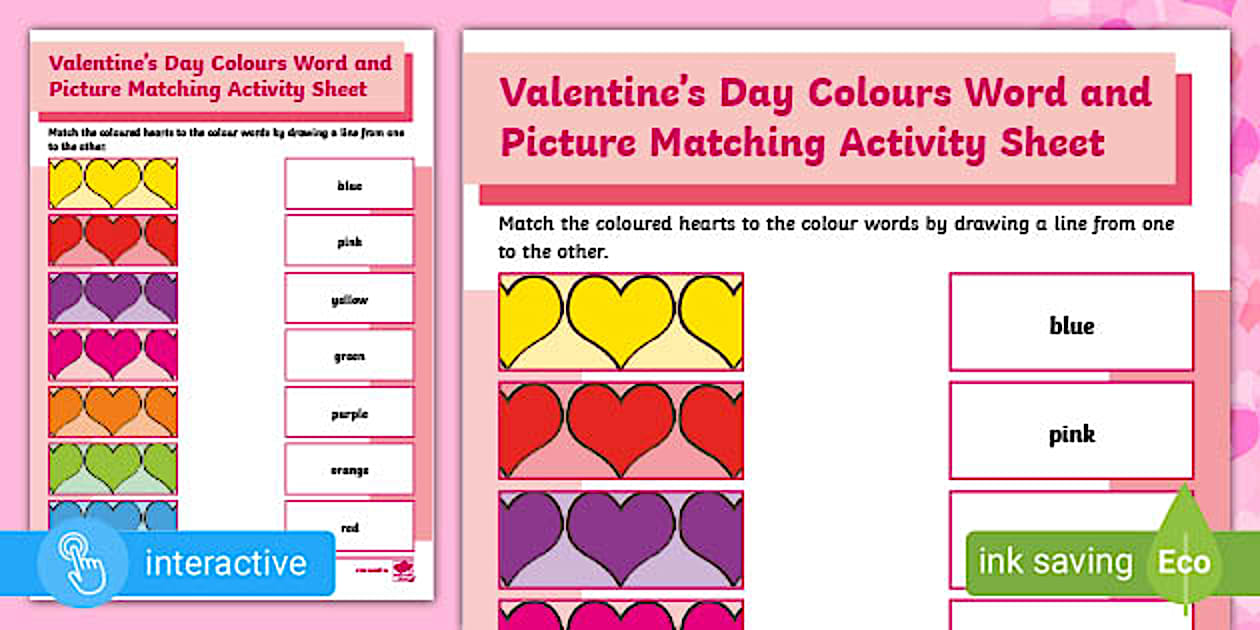Click the purple hearts strip on the small sheet

coord(113,298)
